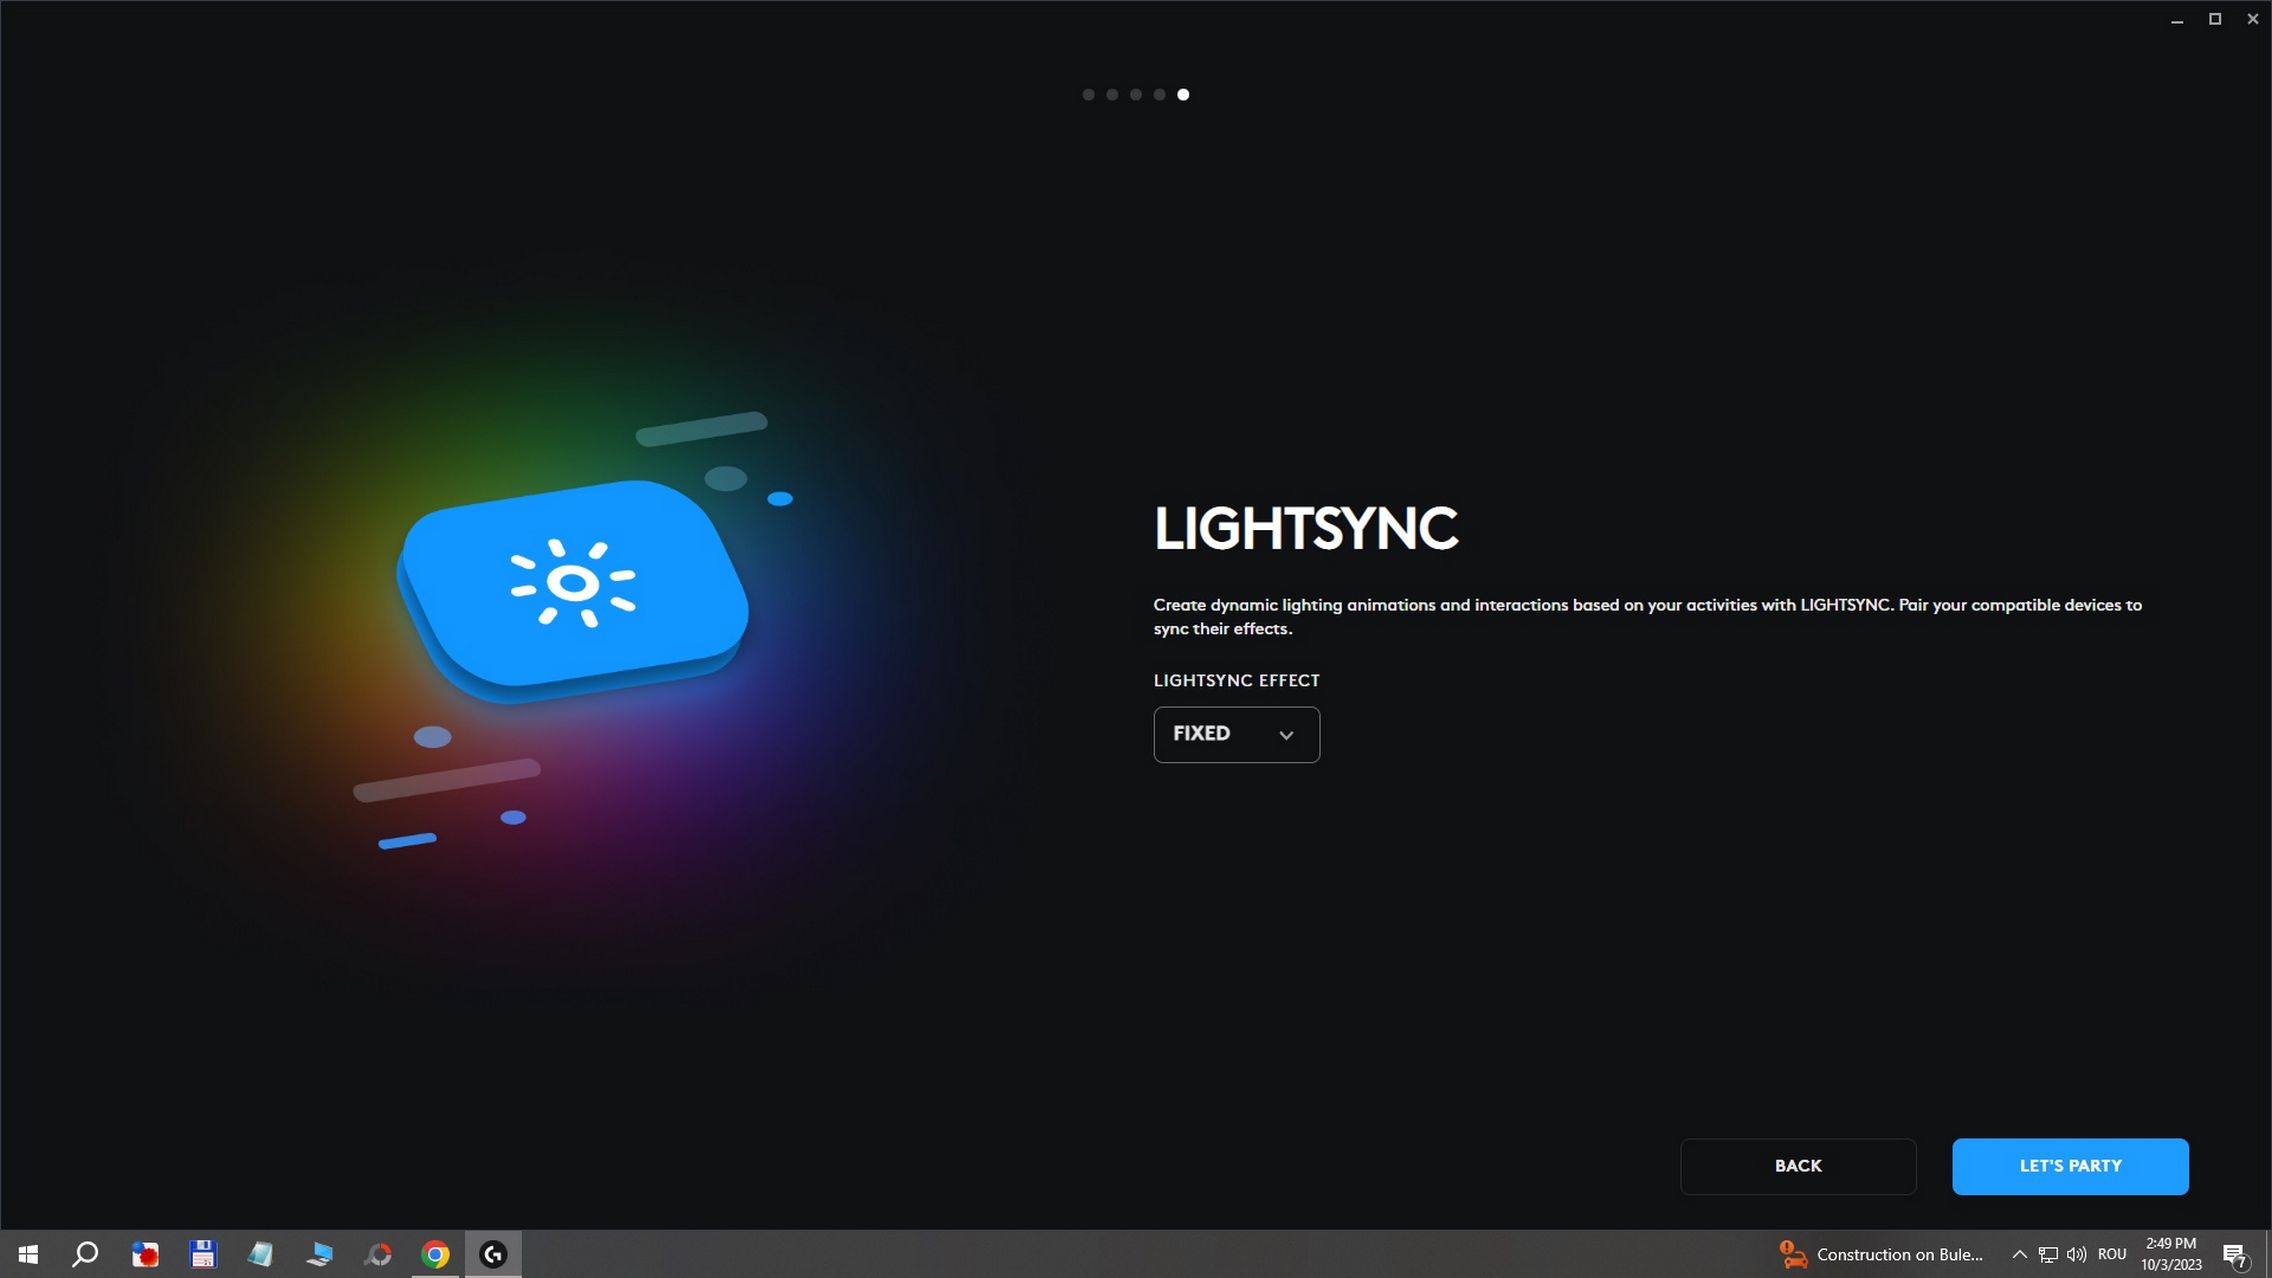
Task: Expand hidden system tray icons chevron
Action: (2019, 1254)
